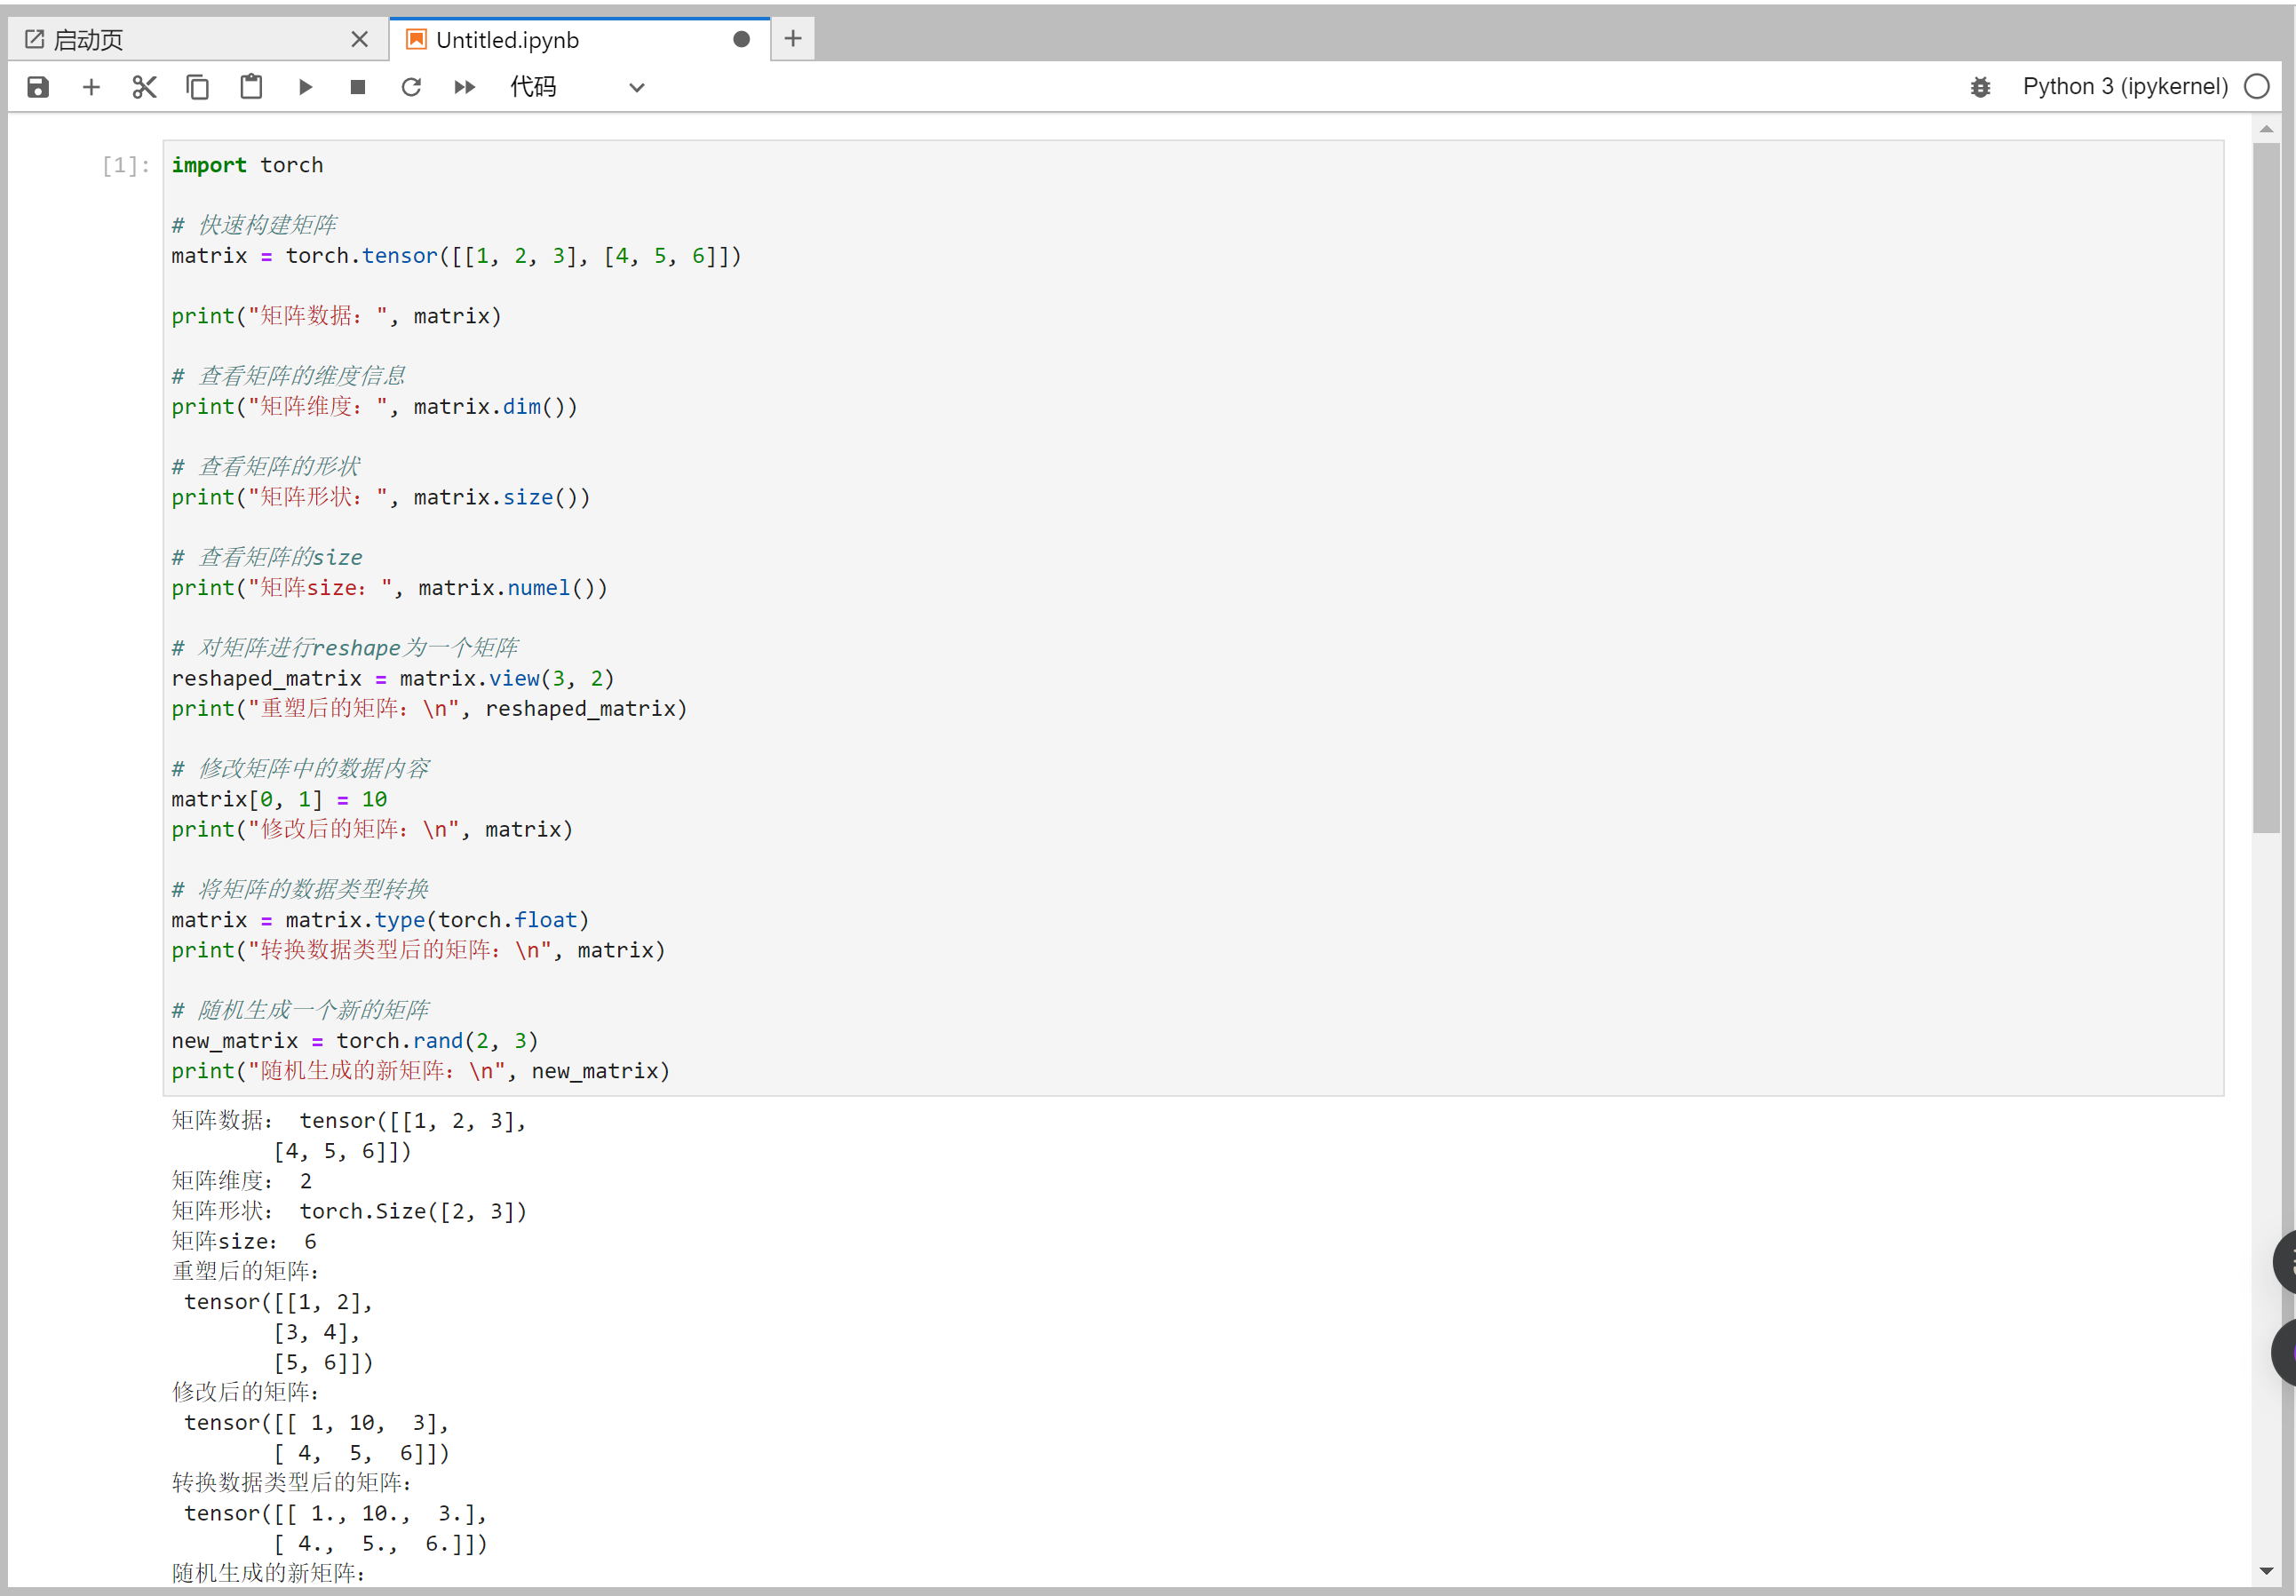
Task: Save the notebook with the floppy disk icon
Action: [x=38, y=87]
